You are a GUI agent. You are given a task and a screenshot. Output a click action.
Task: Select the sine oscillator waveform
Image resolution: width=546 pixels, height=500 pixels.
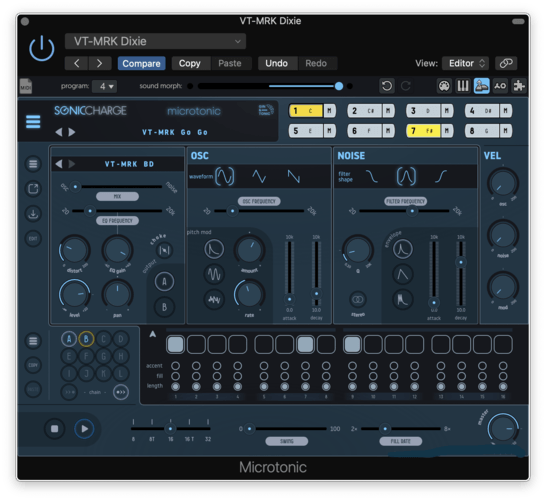click(225, 176)
